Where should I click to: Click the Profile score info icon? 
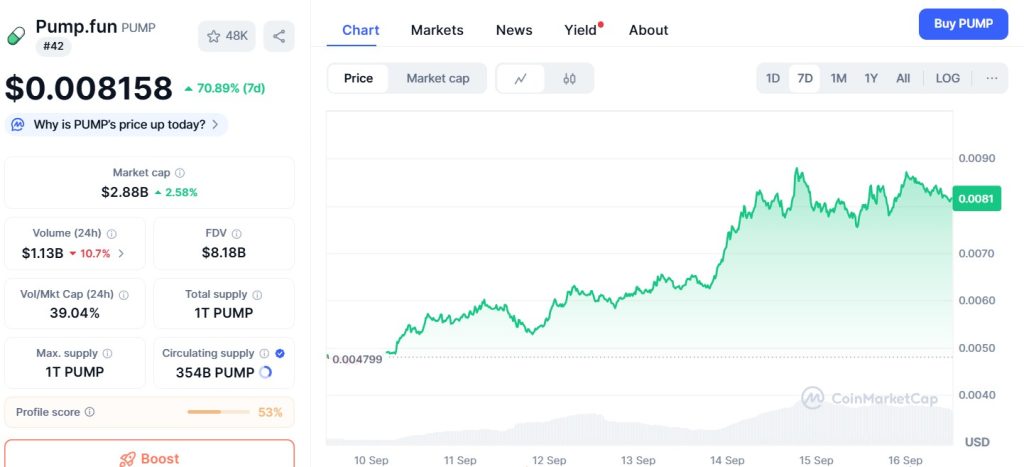[90, 412]
